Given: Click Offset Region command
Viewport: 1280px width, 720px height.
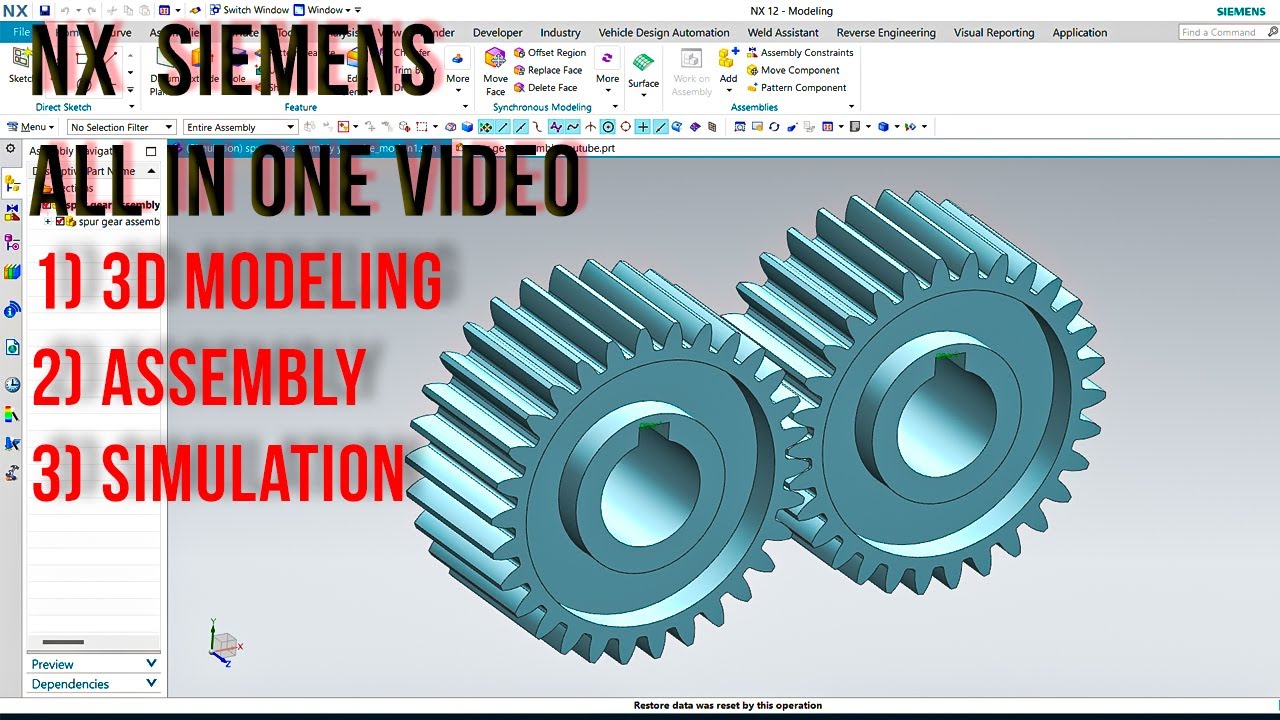Looking at the screenshot, I should tap(550, 53).
